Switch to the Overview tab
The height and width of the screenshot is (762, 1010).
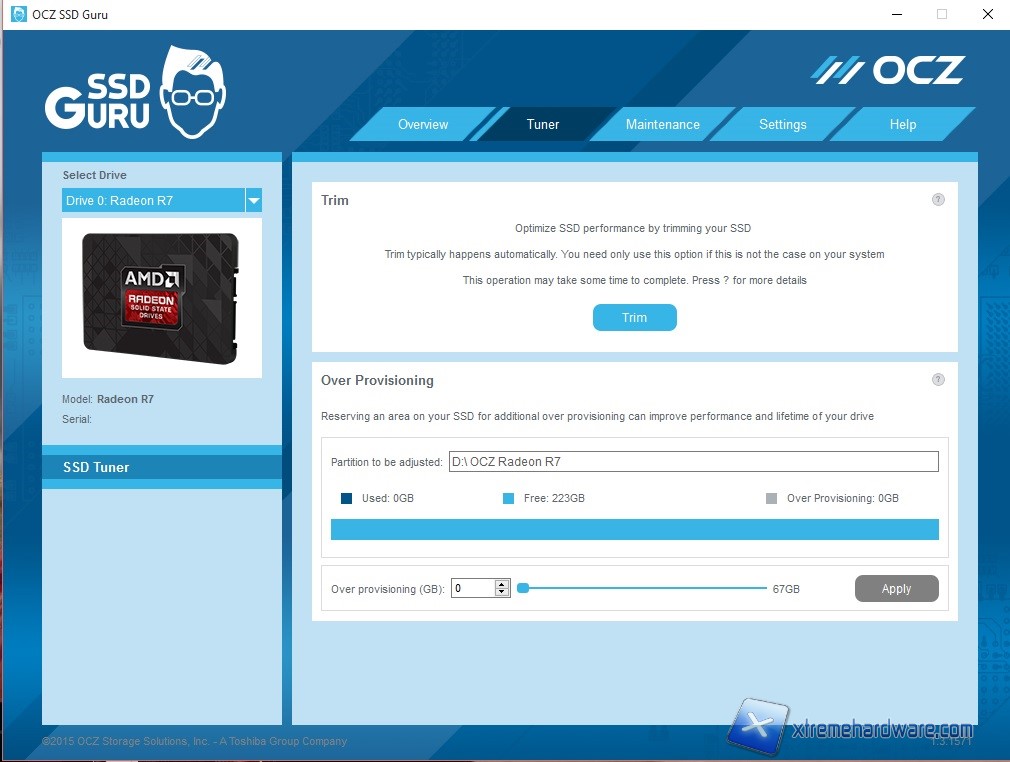pyautogui.click(x=423, y=125)
